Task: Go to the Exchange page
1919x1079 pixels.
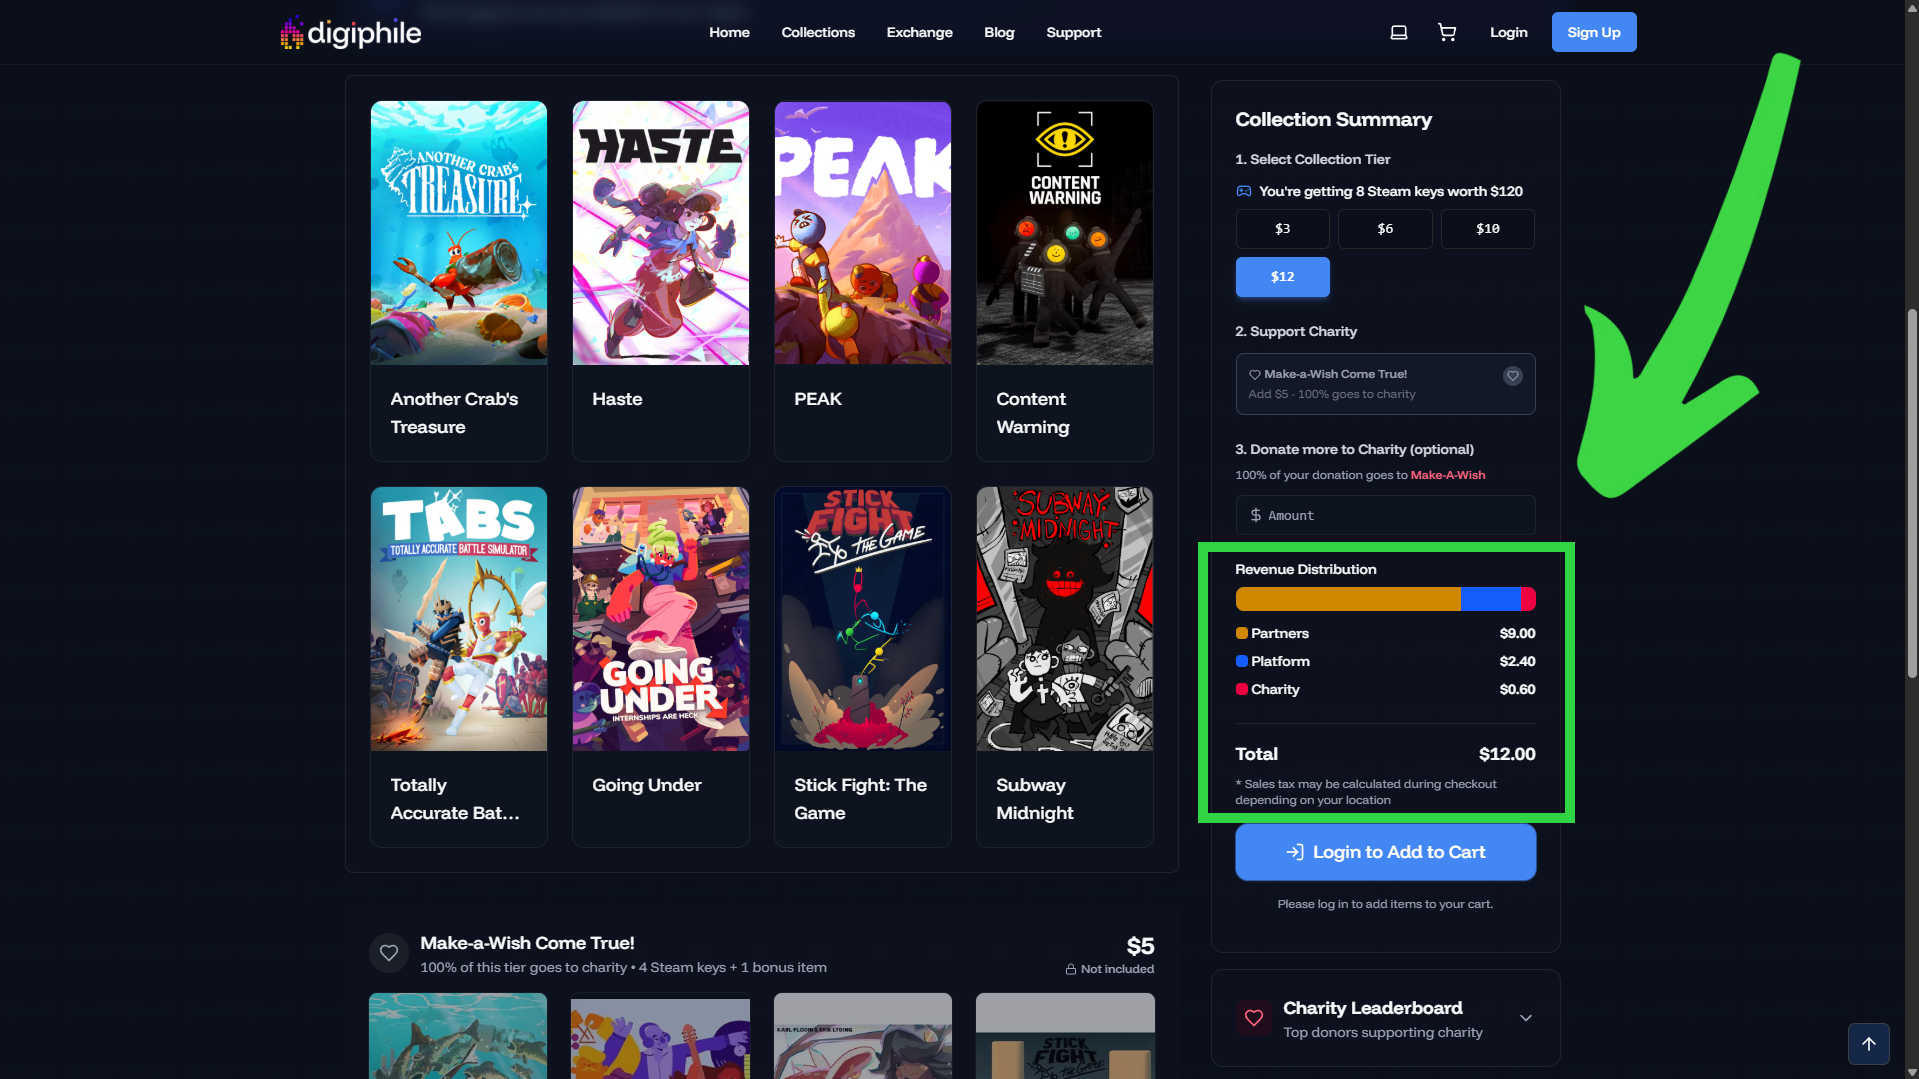Action: (x=919, y=33)
